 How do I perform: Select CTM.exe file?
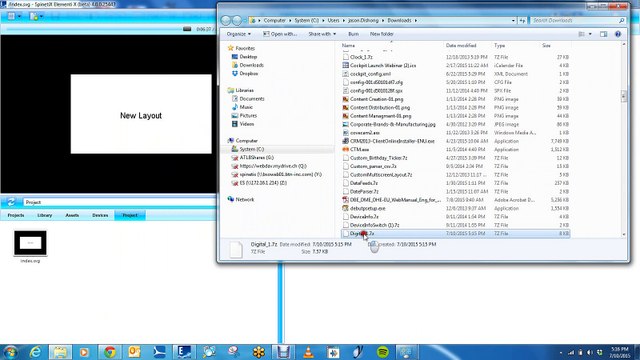(359, 149)
